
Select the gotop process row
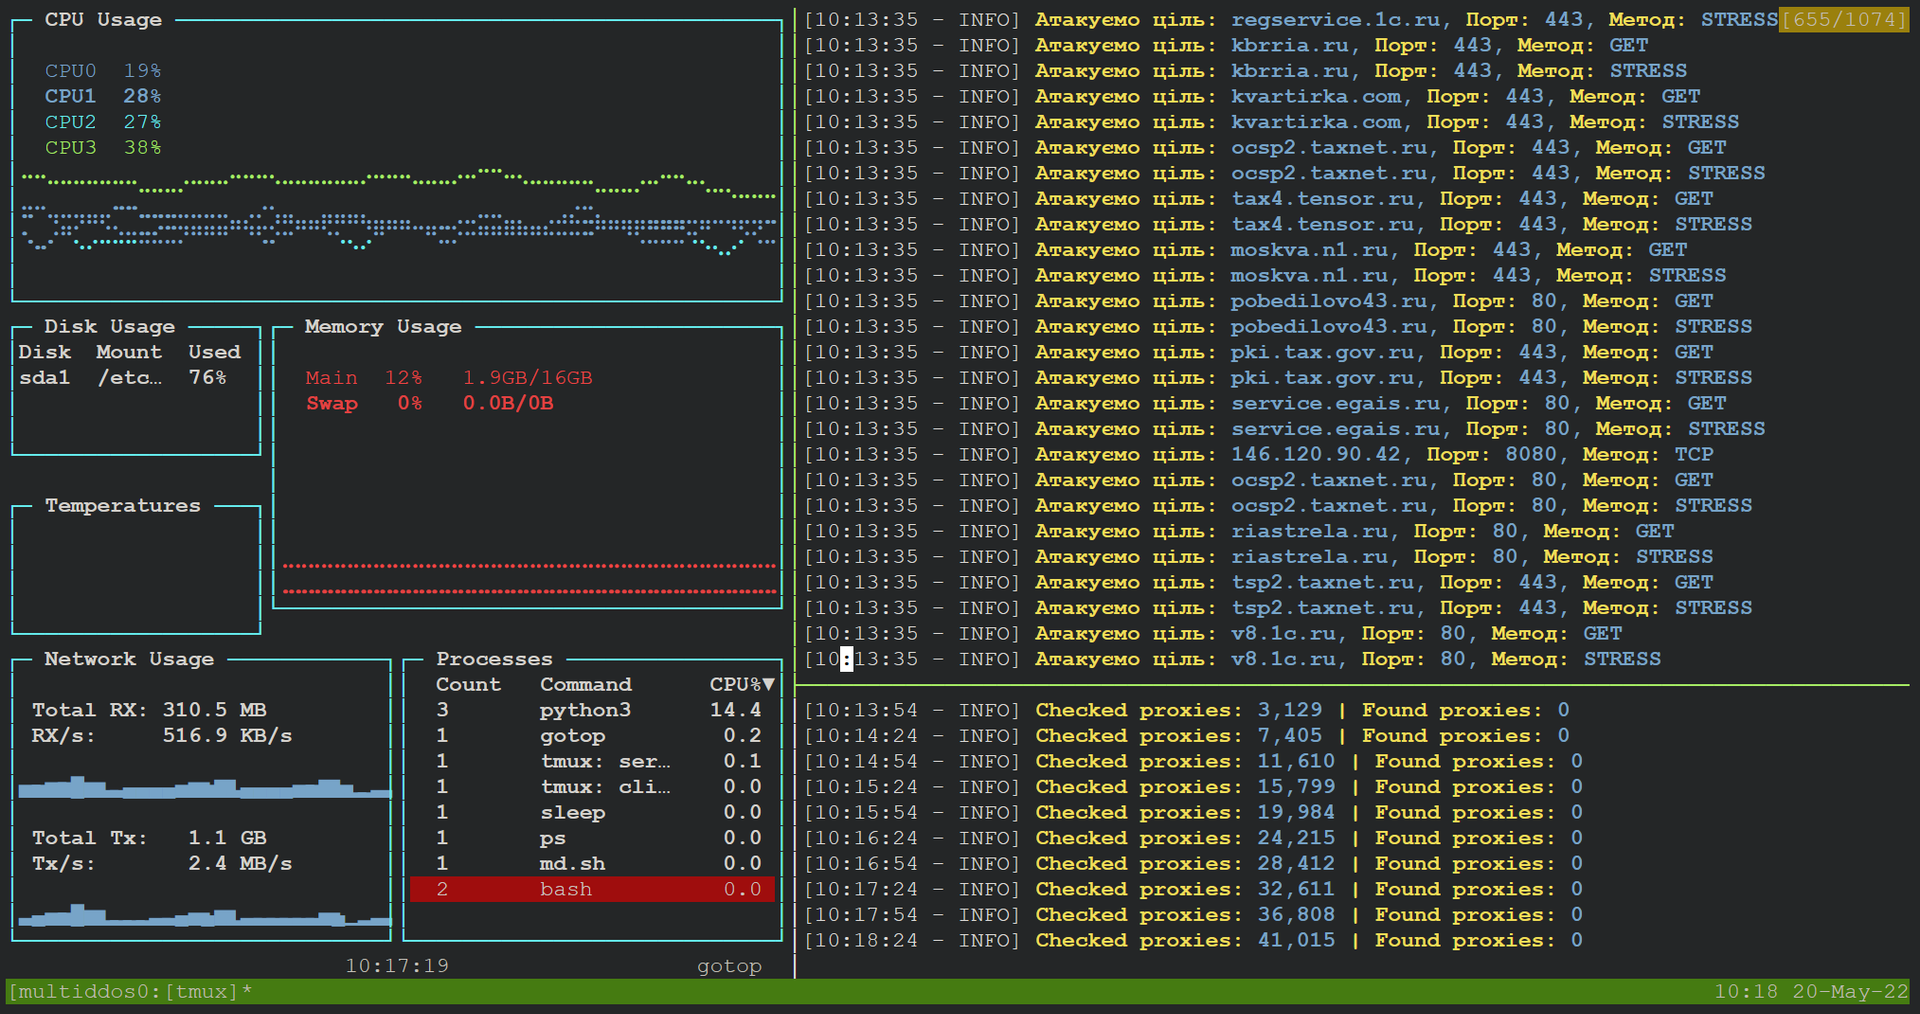tap(592, 736)
